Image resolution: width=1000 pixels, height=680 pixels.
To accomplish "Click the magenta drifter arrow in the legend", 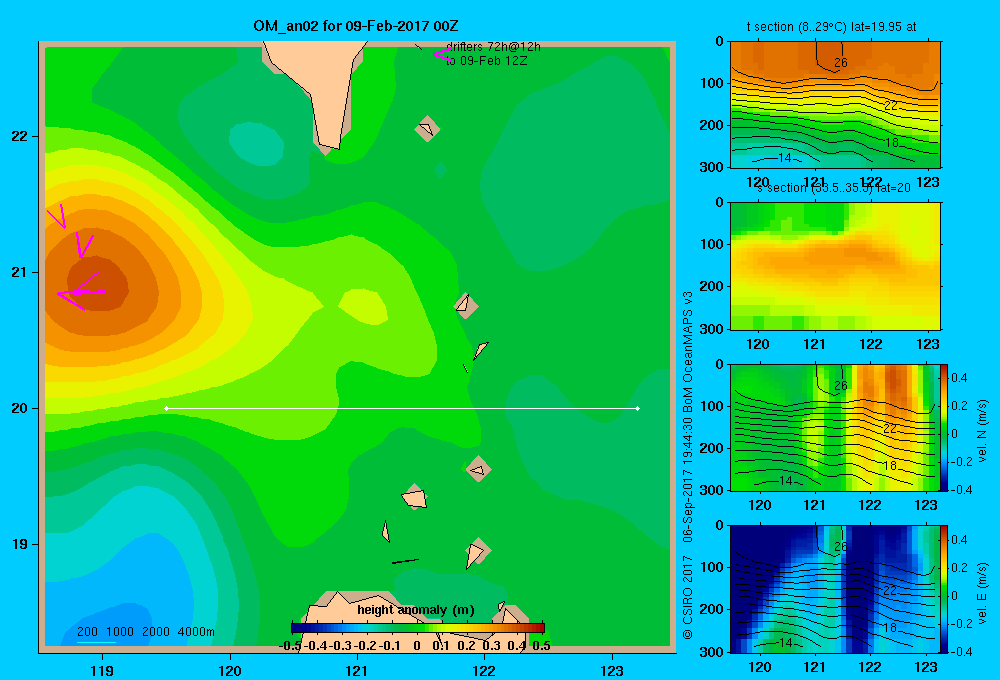I will [x=443, y=54].
